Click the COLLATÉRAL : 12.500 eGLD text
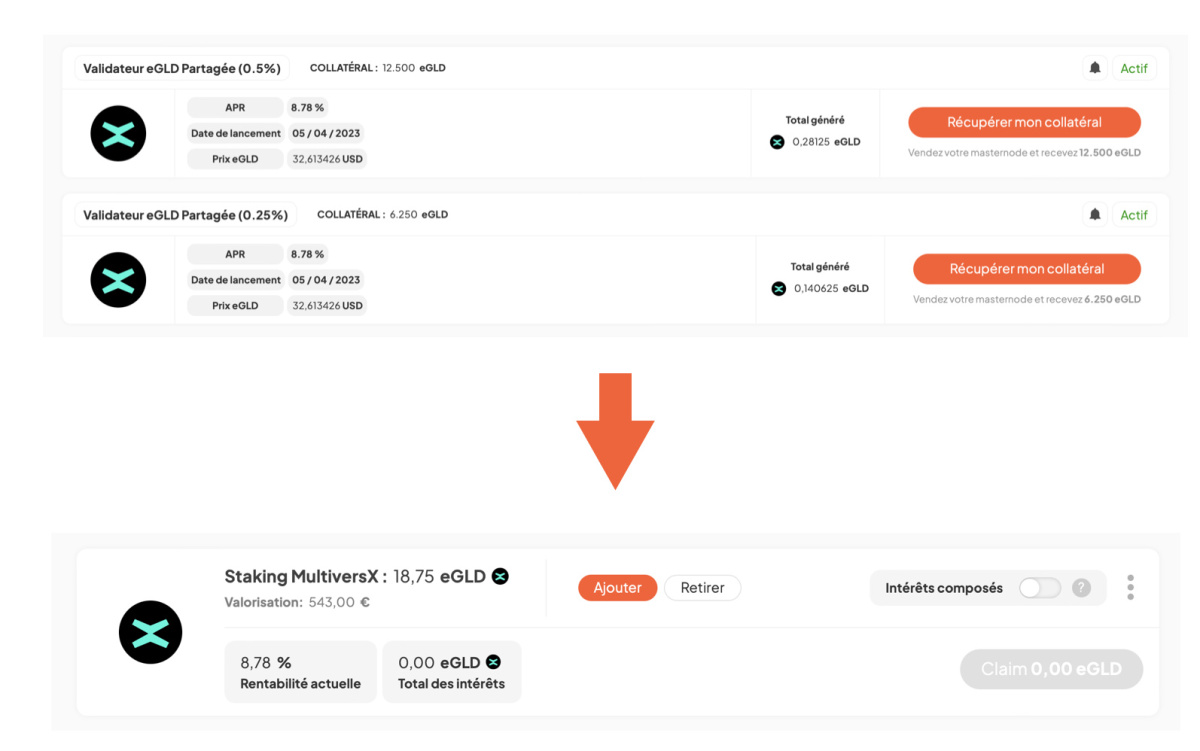The image size is (1200, 751). (x=378, y=68)
